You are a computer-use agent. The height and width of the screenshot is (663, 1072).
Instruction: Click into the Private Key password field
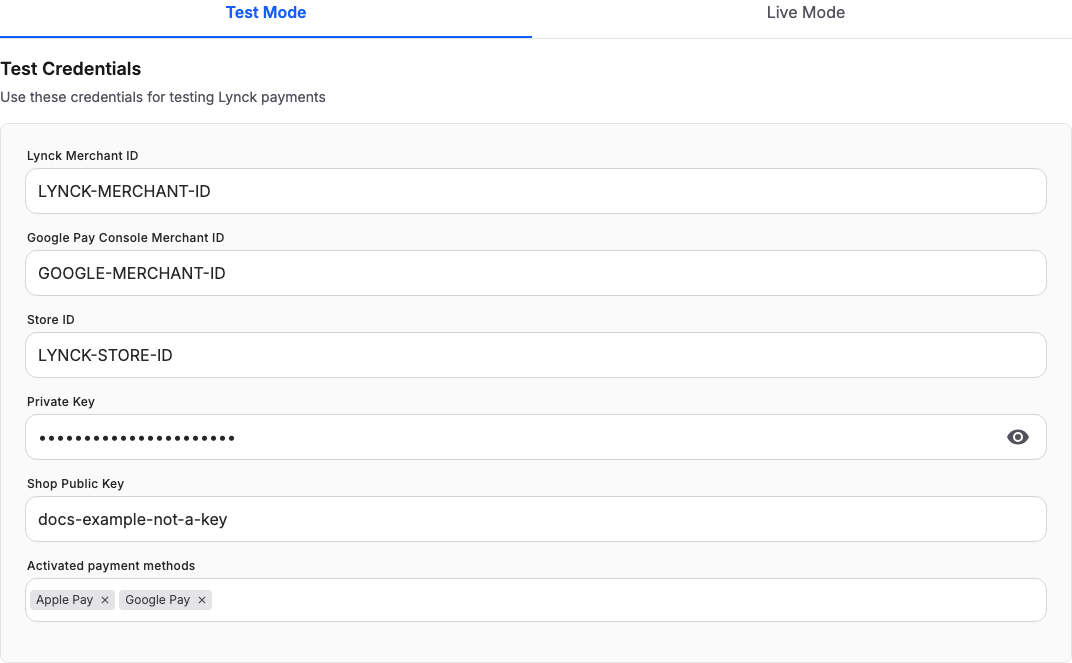pyautogui.click(x=535, y=437)
